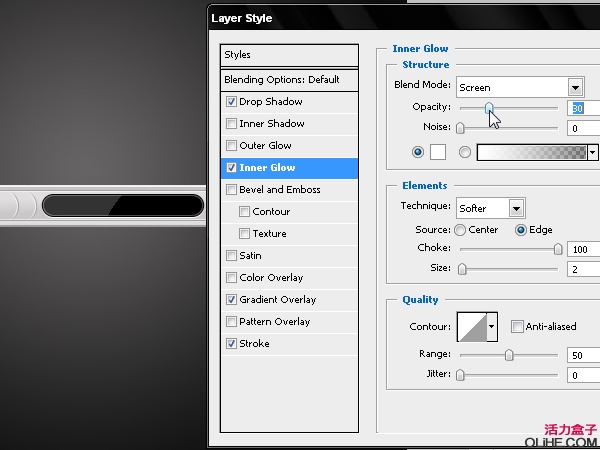Open the Blend Mode Screen dropdown

click(x=520, y=87)
